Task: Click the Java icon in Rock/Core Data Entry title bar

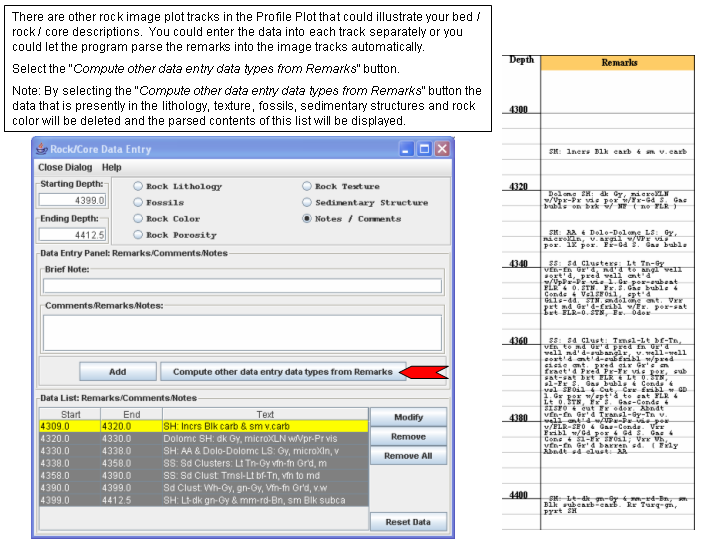Action: click(42, 149)
